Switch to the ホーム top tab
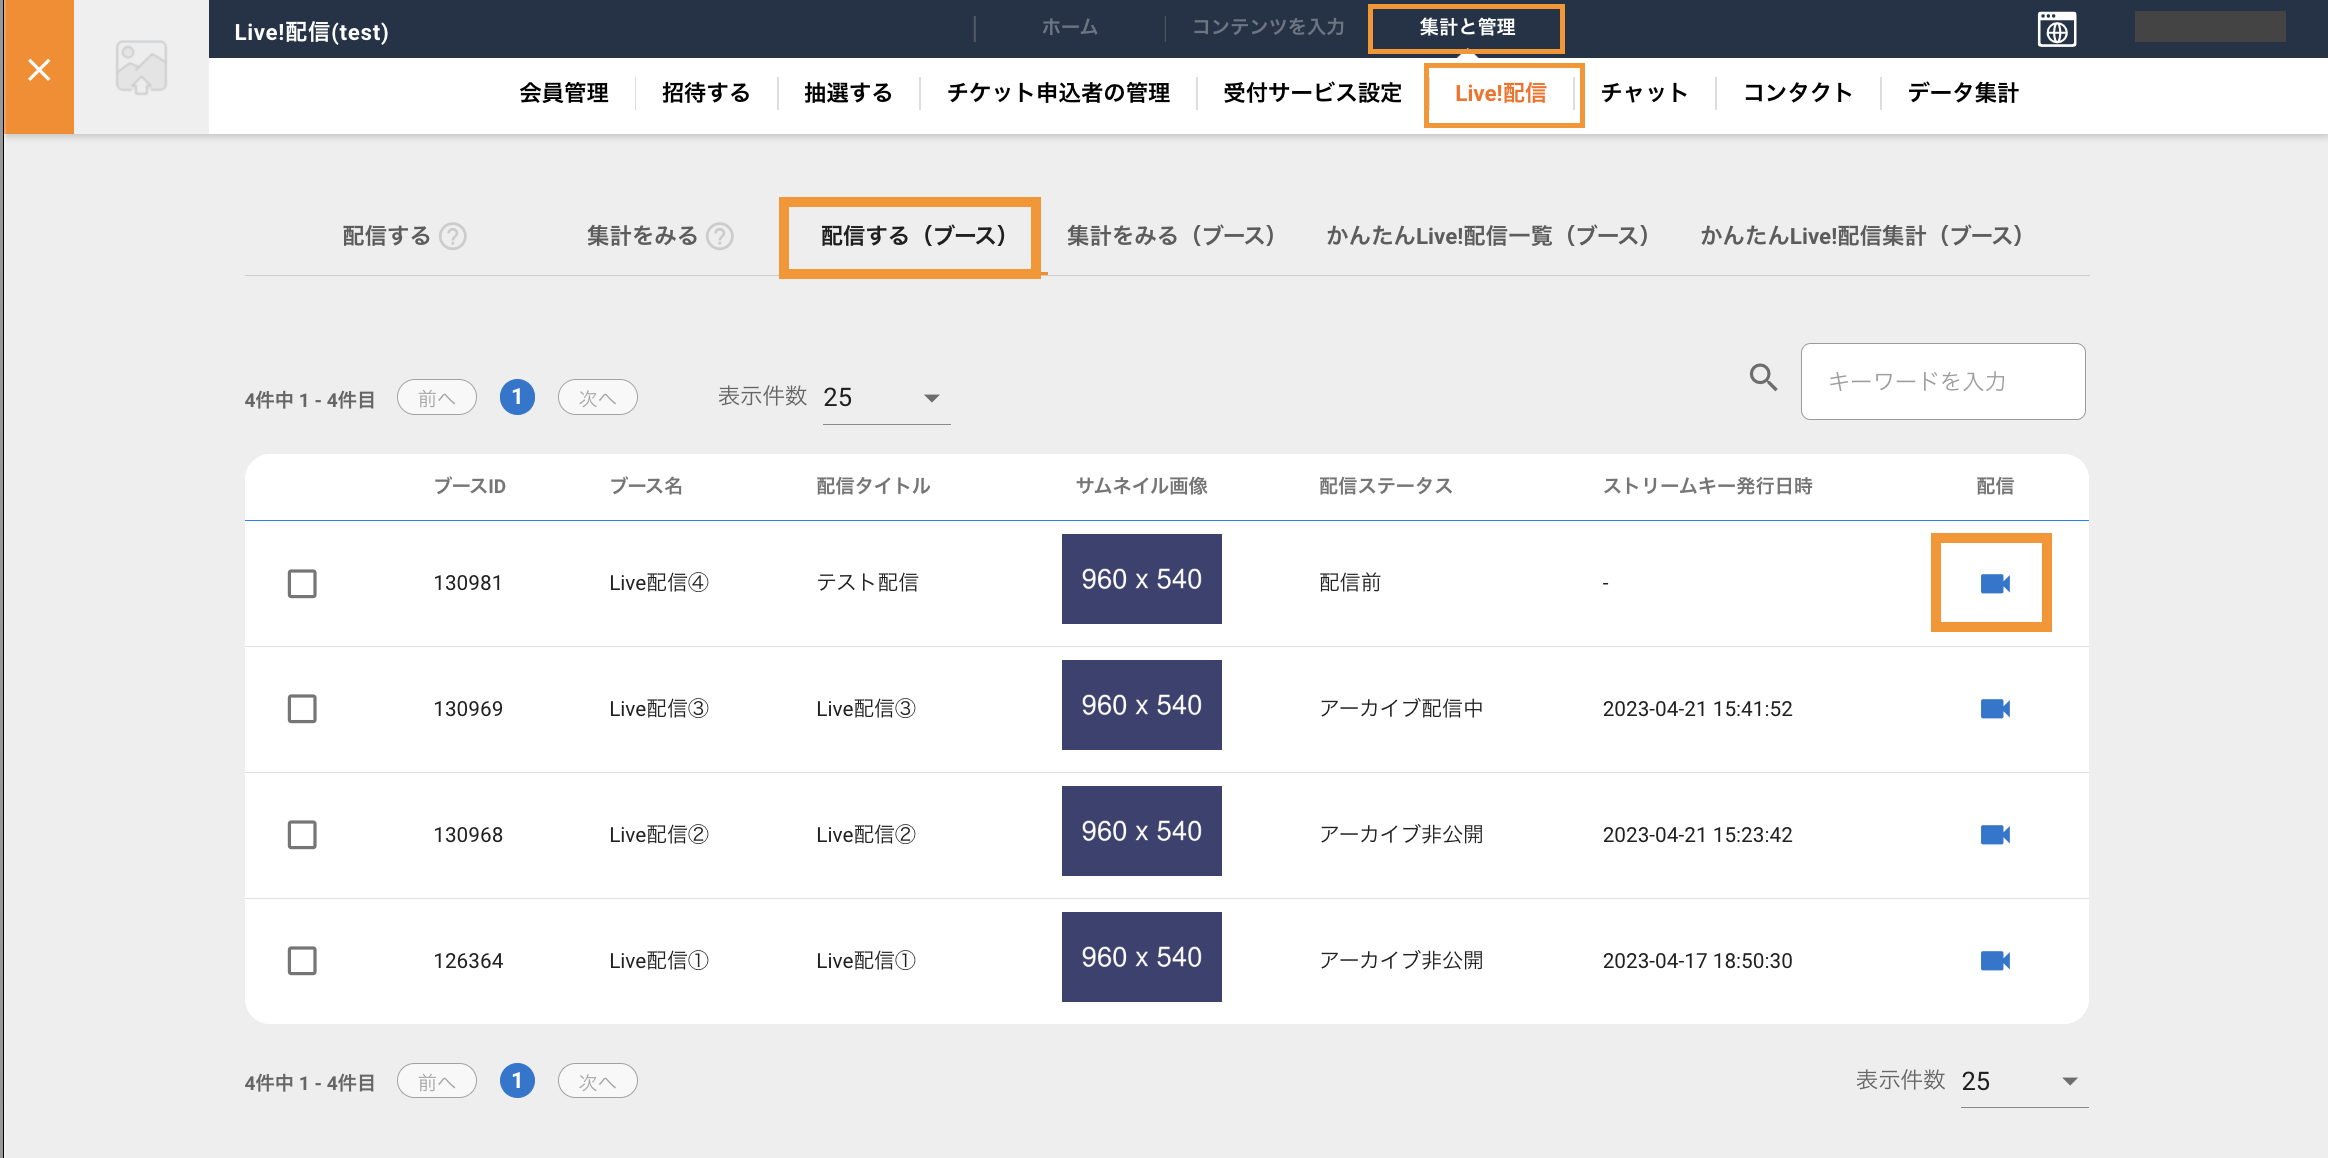 1069,27
